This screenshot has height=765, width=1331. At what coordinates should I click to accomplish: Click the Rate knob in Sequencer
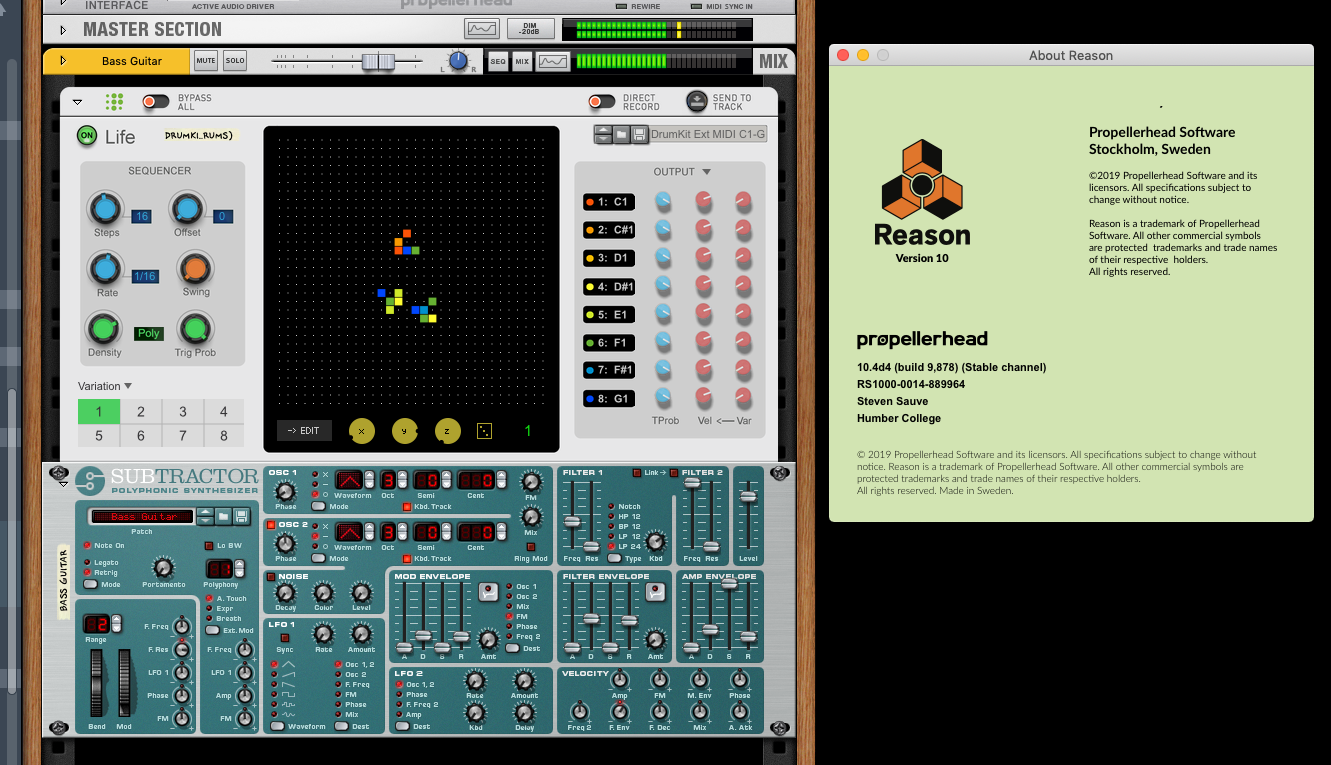click(x=104, y=268)
